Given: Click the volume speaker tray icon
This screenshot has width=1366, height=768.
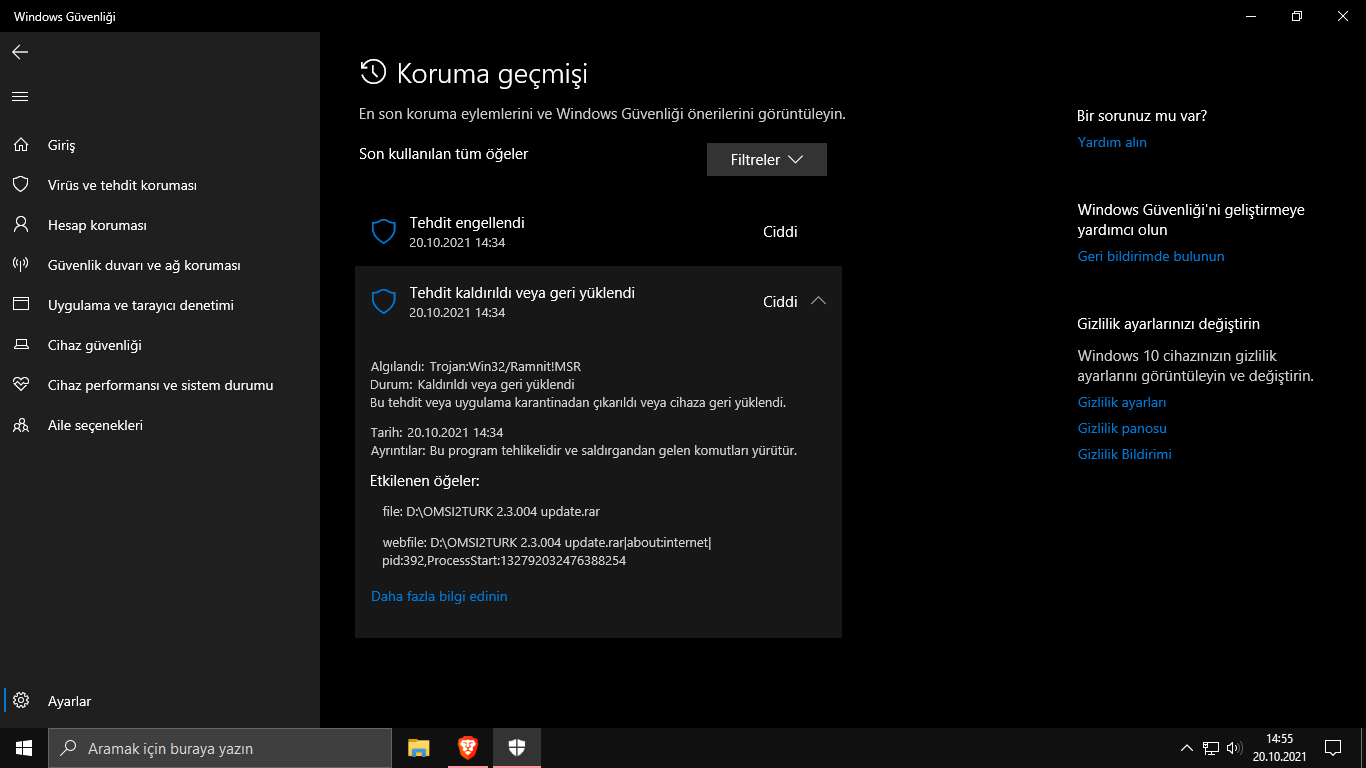Looking at the screenshot, I should [1234, 748].
